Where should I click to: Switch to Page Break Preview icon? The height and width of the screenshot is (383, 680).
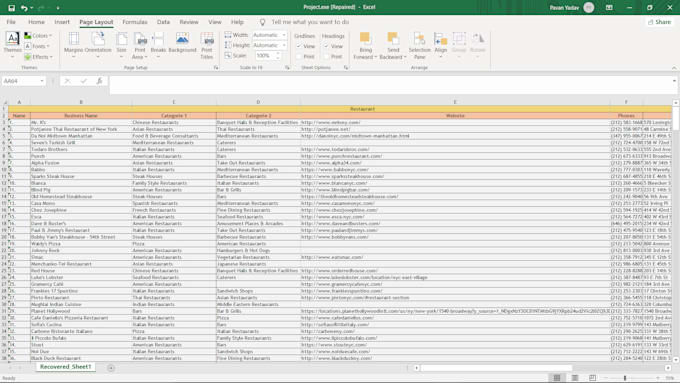pos(592,378)
